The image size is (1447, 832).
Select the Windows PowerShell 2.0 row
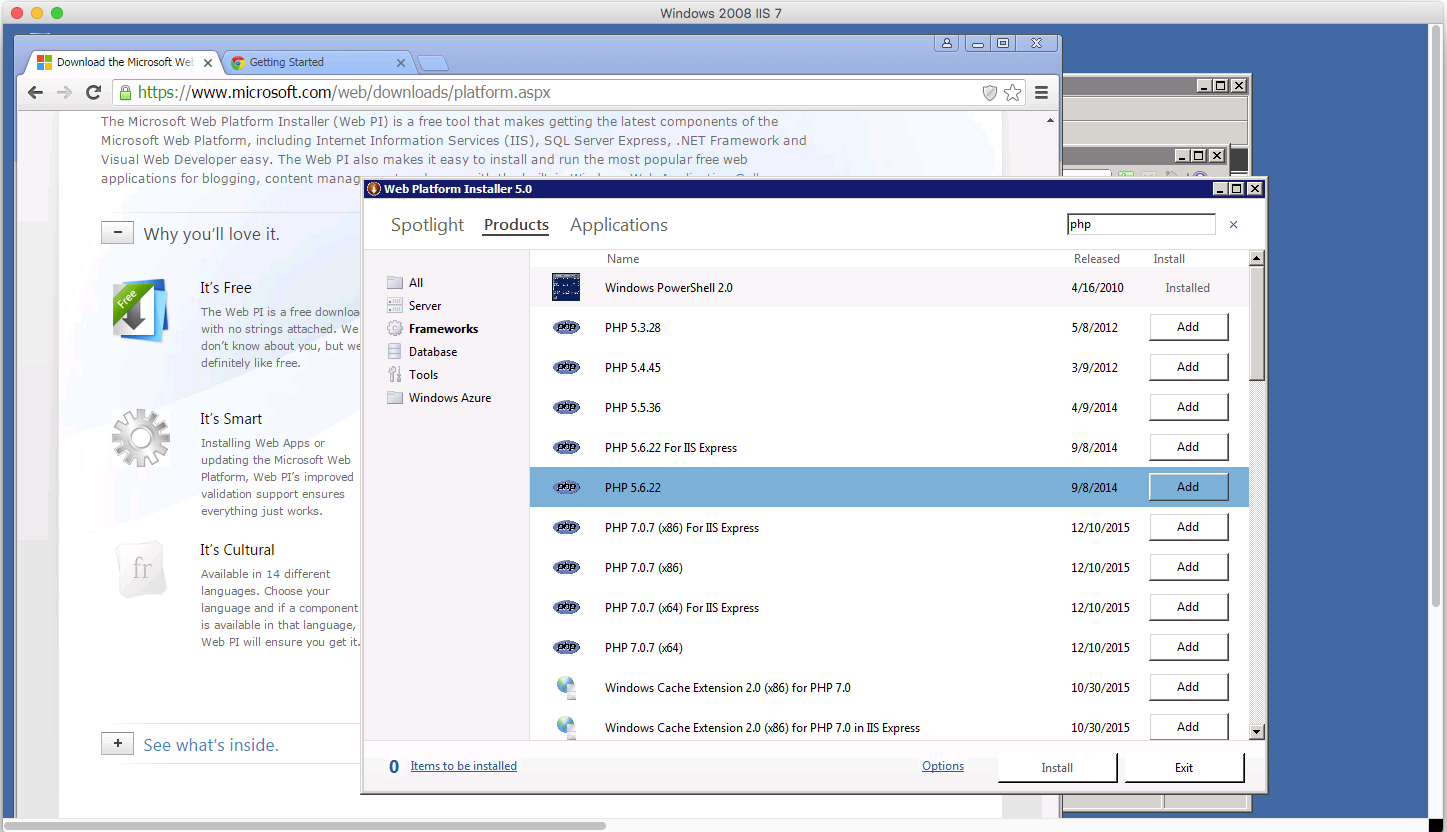889,287
